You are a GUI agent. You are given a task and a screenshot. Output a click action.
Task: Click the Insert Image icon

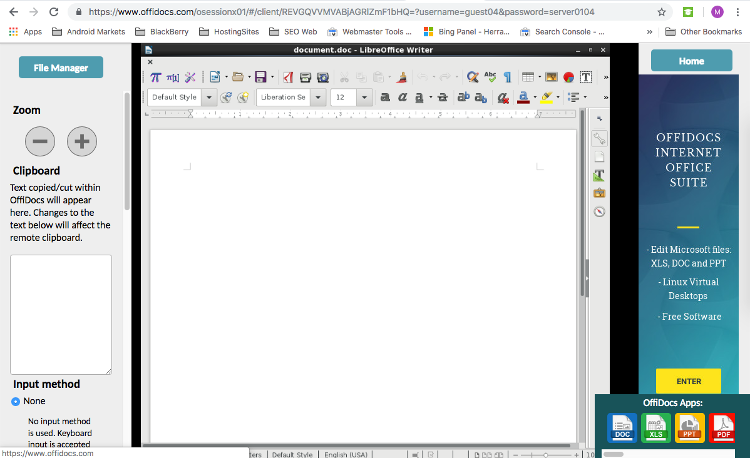(551, 77)
